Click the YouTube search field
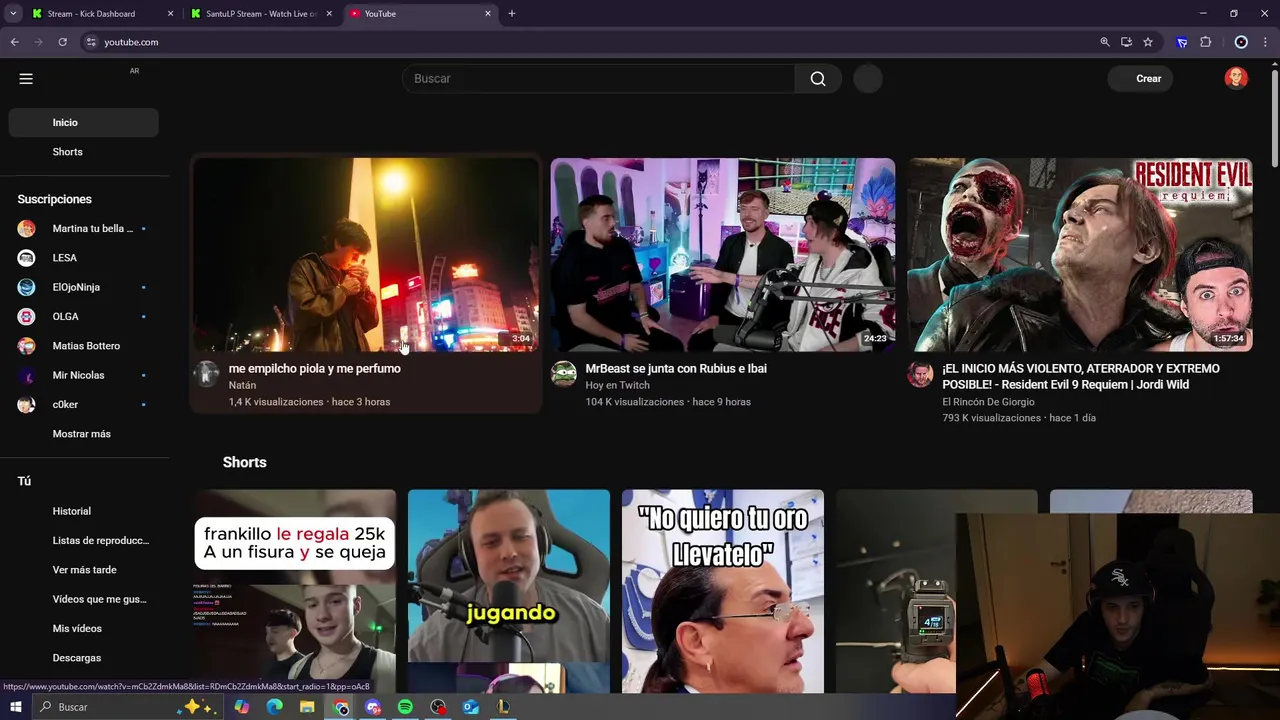 pyautogui.click(x=598, y=79)
